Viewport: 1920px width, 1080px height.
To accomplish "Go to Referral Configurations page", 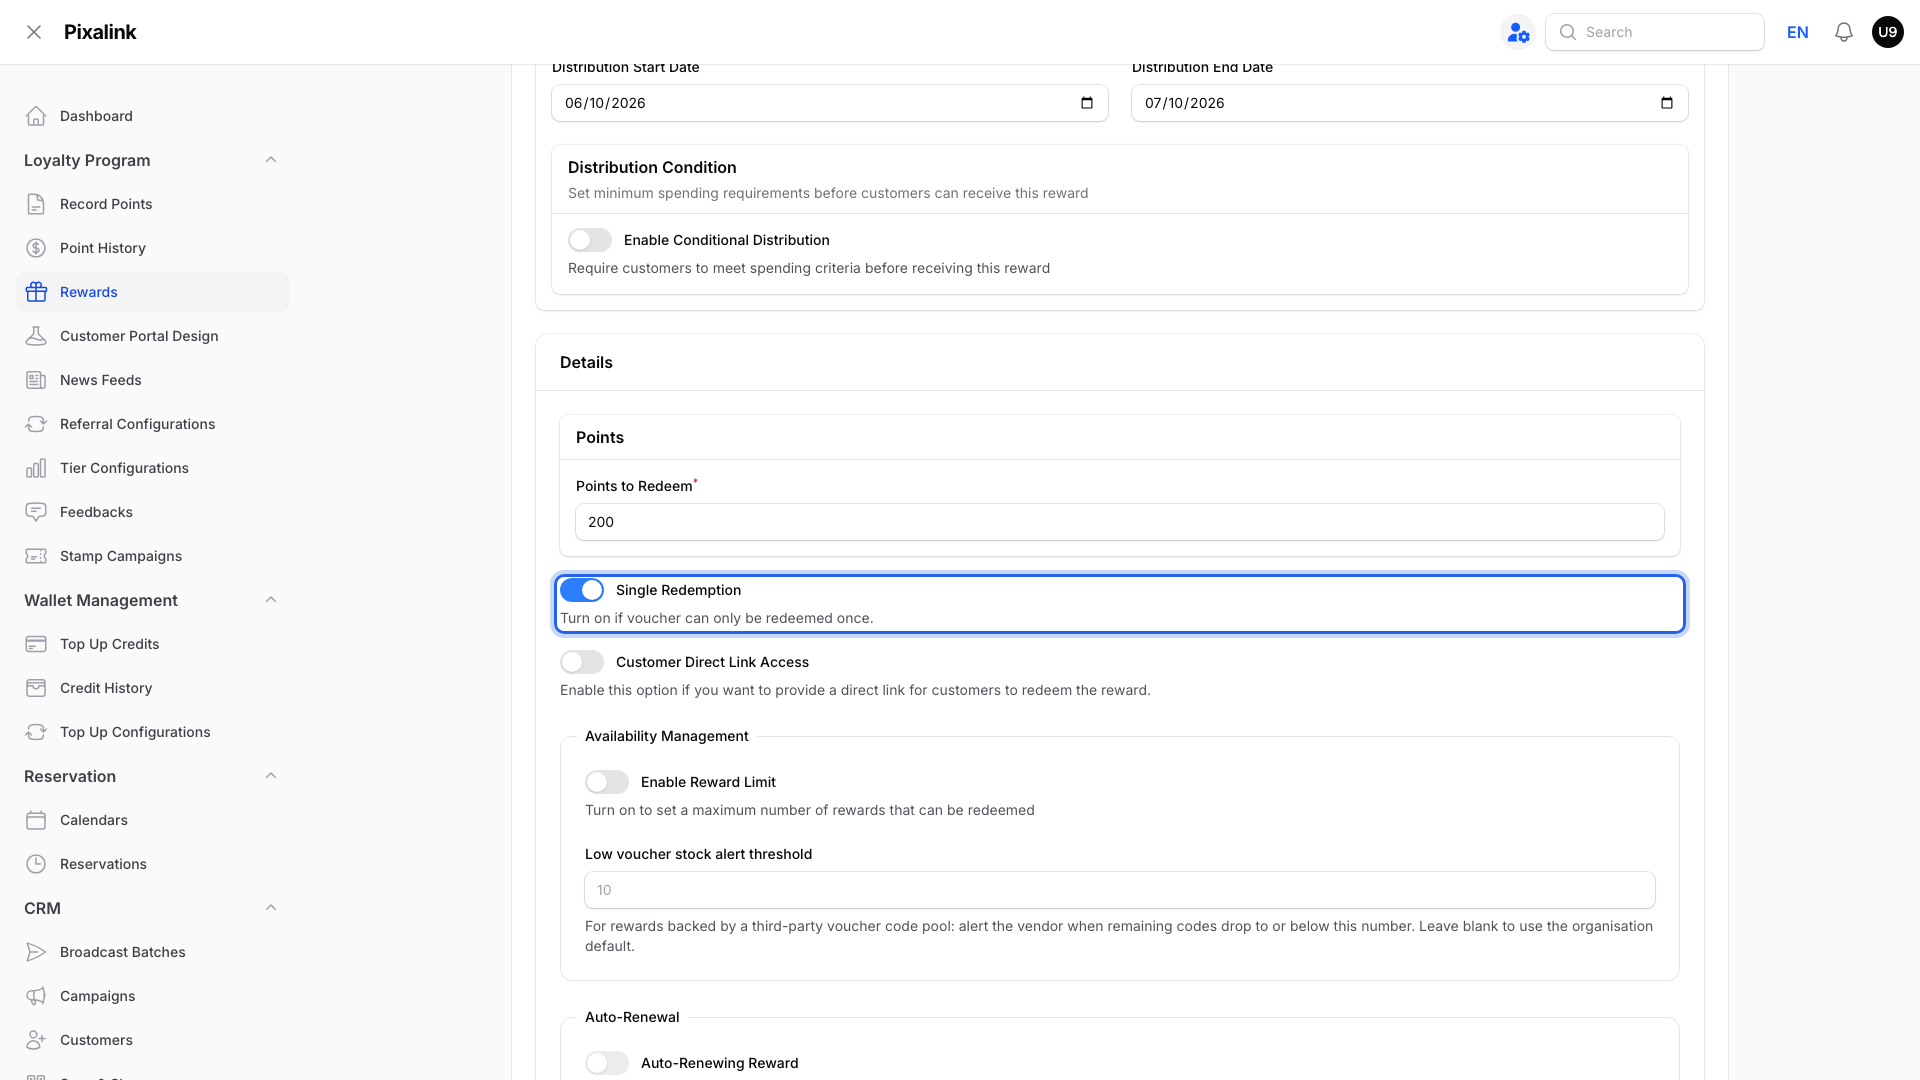I will click(152, 424).
